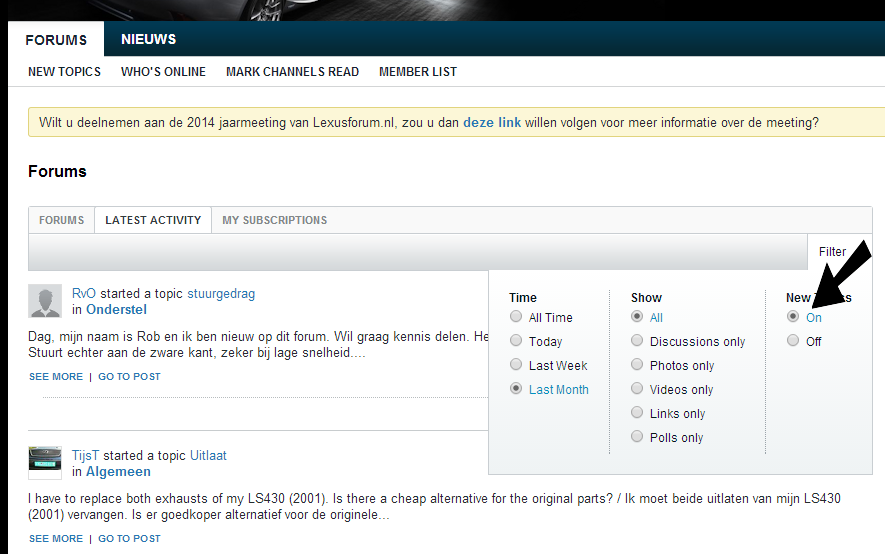
Task: Select Polls only filter option
Action: coord(637,437)
